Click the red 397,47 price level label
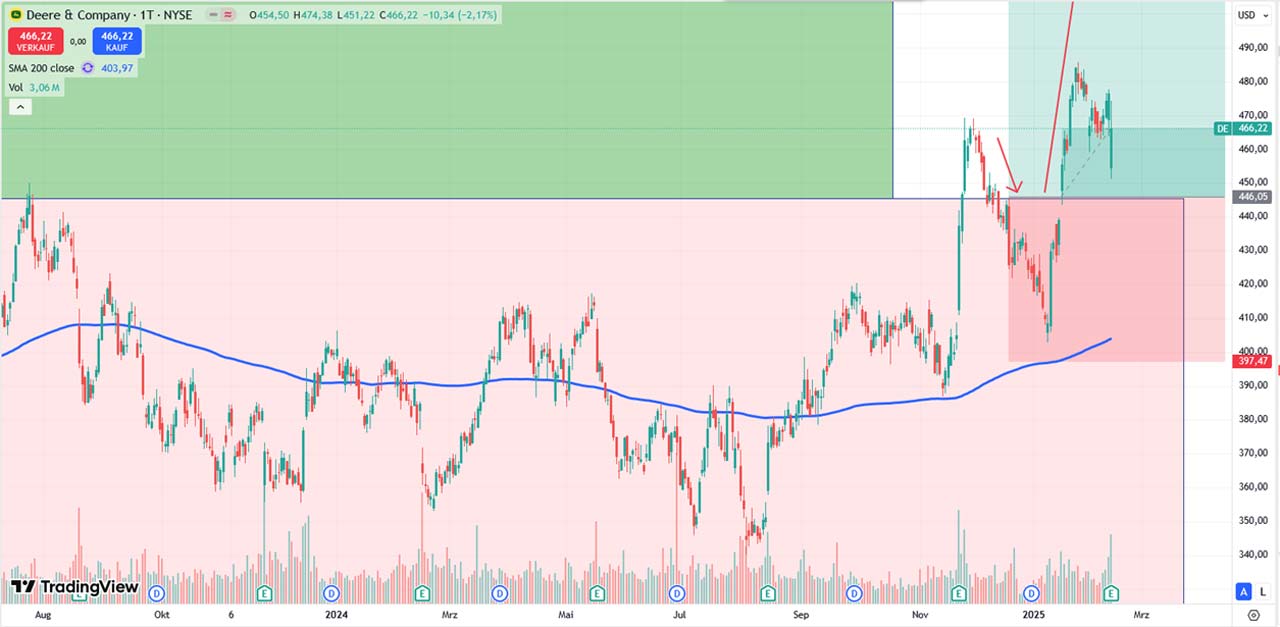 tap(1253, 361)
